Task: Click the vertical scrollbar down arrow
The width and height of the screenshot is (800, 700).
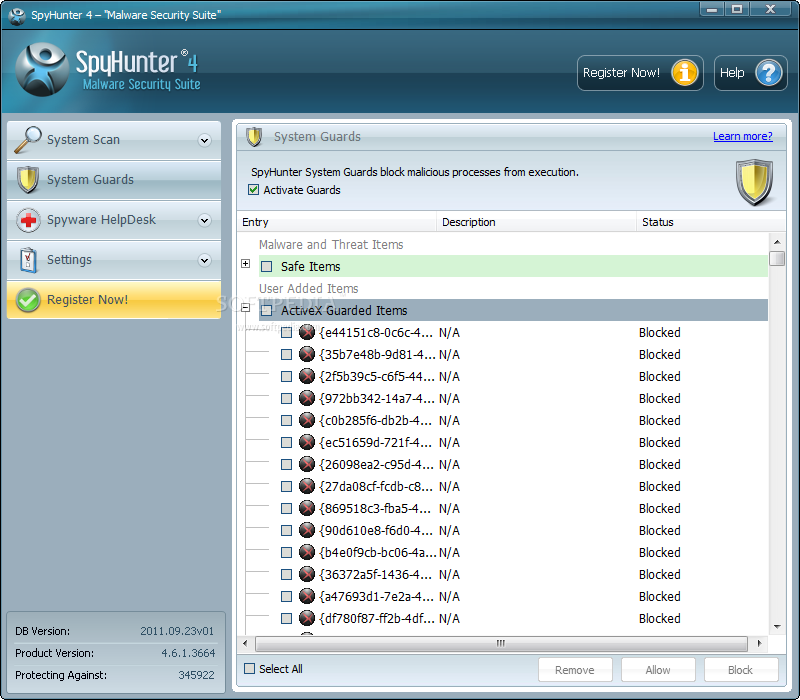Action: pyautogui.click(x=777, y=627)
